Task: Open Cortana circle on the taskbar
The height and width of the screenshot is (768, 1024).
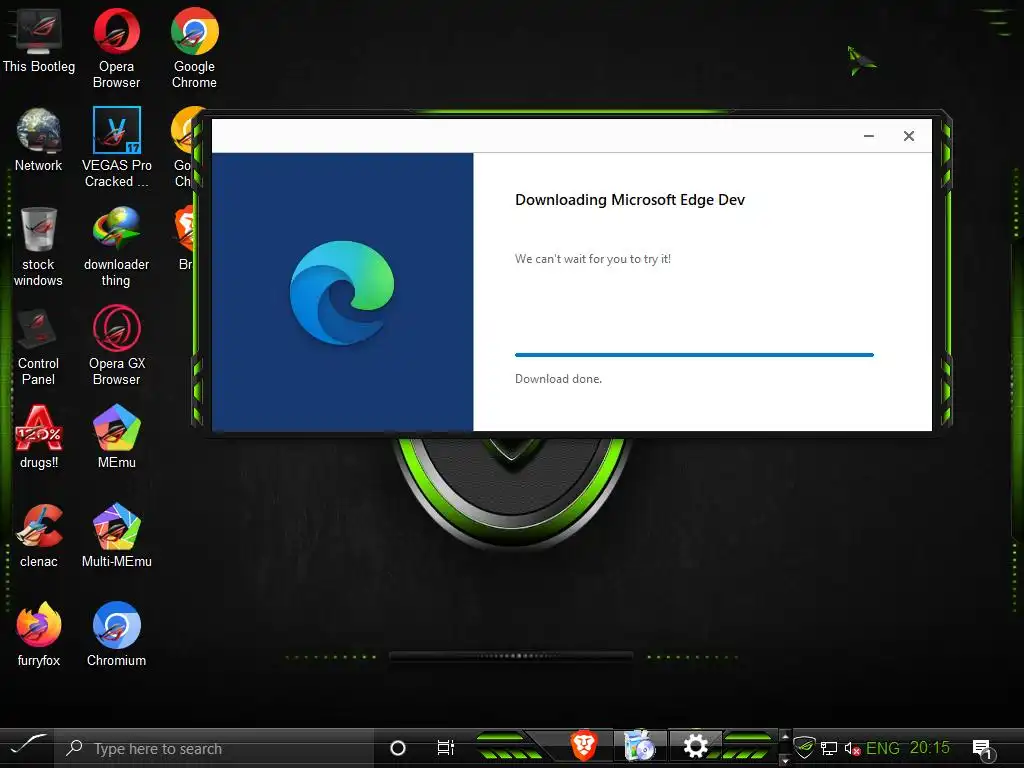Action: pos(397,748)
